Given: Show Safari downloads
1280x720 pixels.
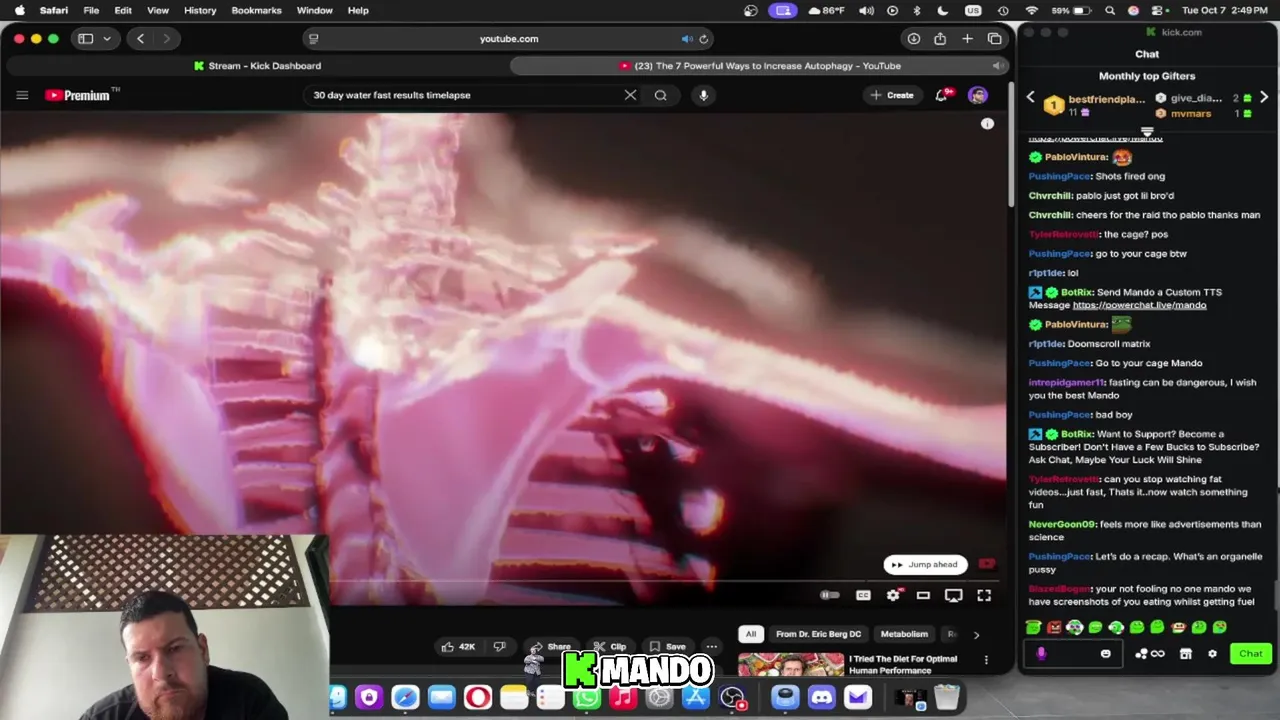Looking at the screenshot, I should coord(913,39).
